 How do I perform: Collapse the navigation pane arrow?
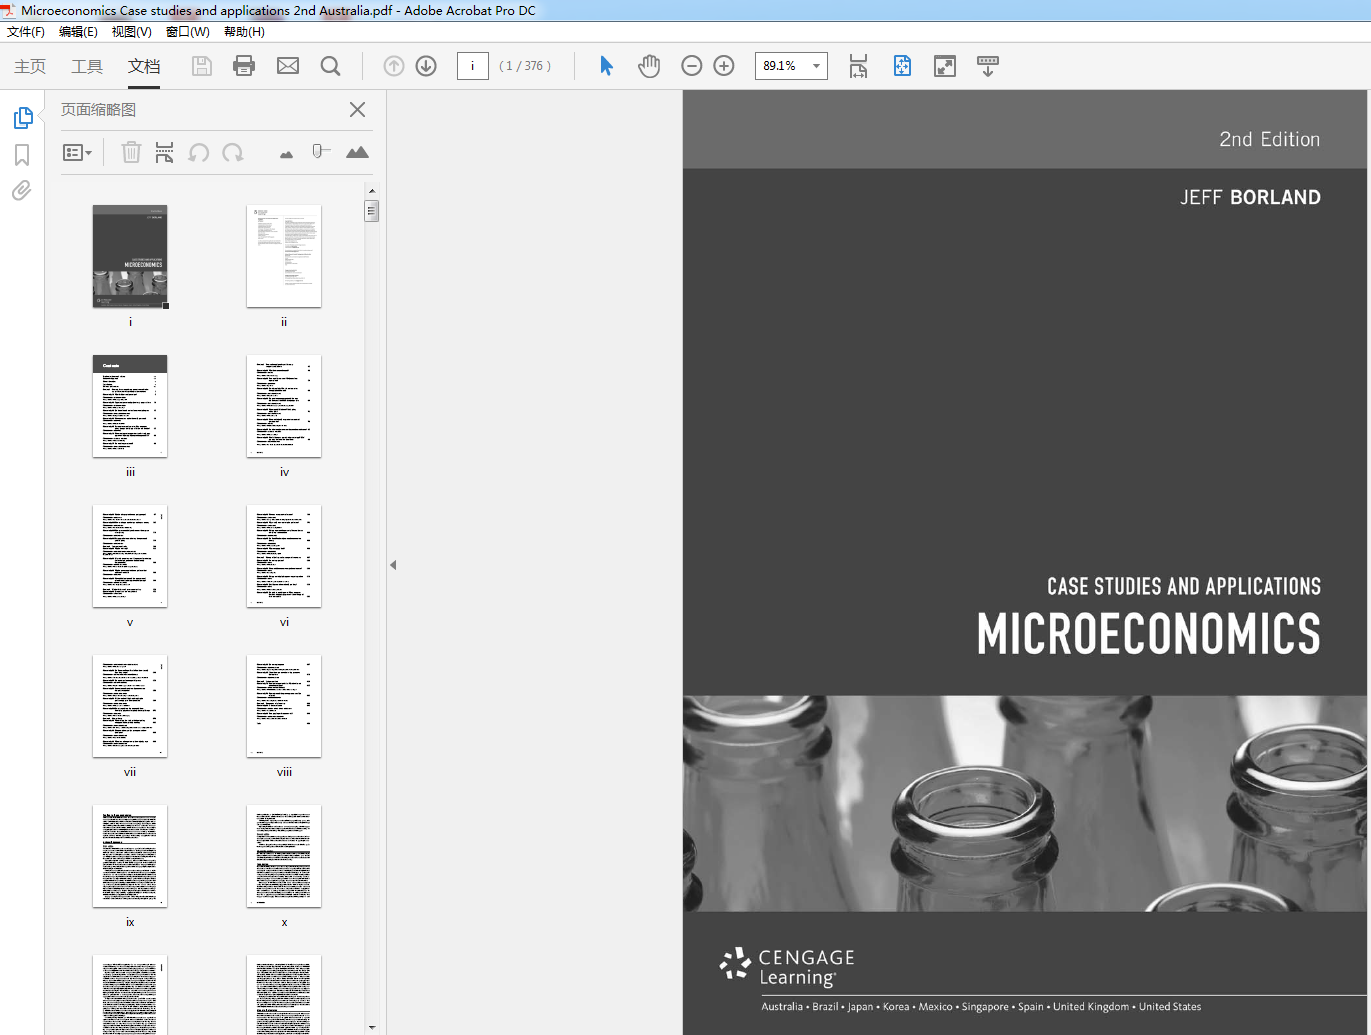click(393, 565)
